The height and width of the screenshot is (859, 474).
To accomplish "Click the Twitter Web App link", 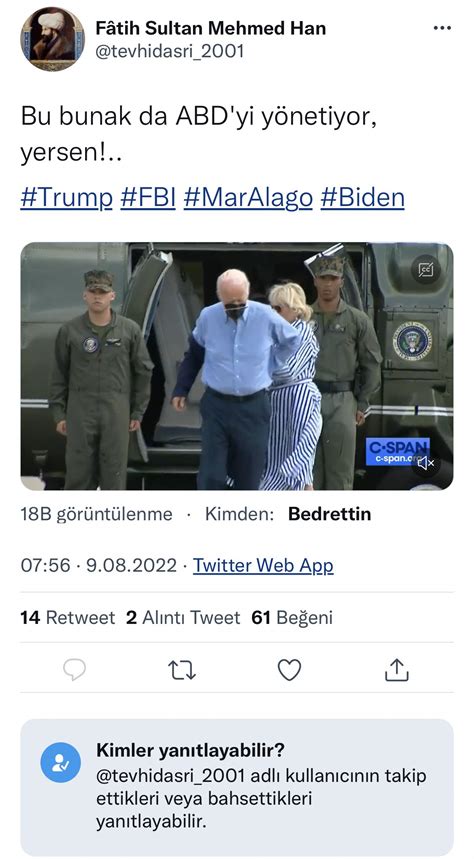I will click(x=263, y=565).
